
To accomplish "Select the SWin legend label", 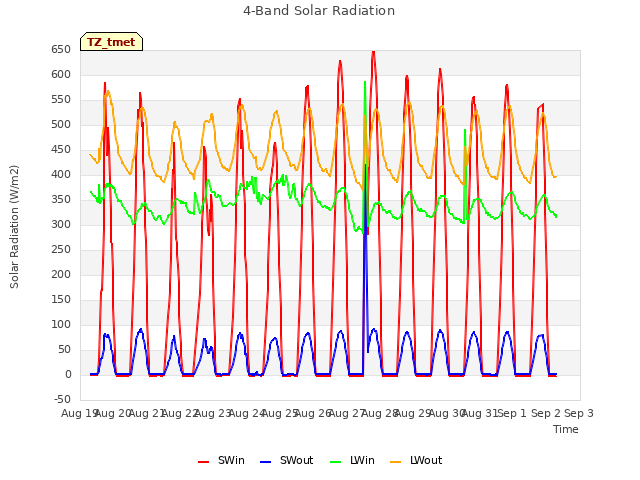I will pos(231,460).
